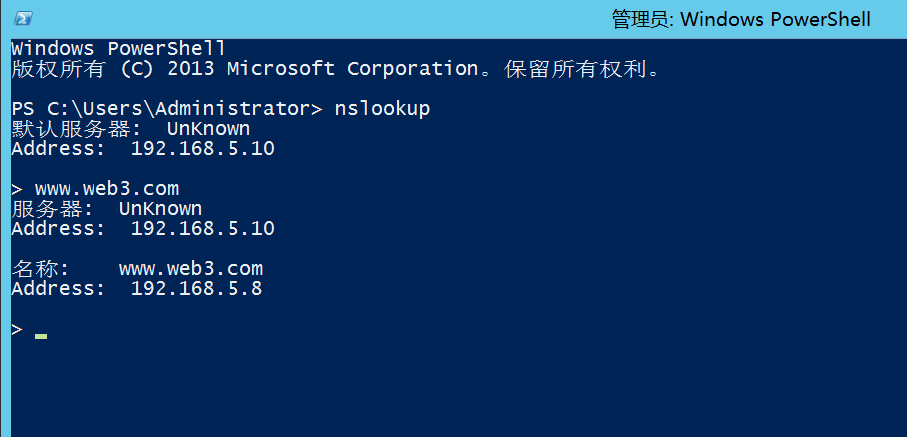
Task: Click the "版权所有 (C)" copyright text
Action: (x=78, y=69)
